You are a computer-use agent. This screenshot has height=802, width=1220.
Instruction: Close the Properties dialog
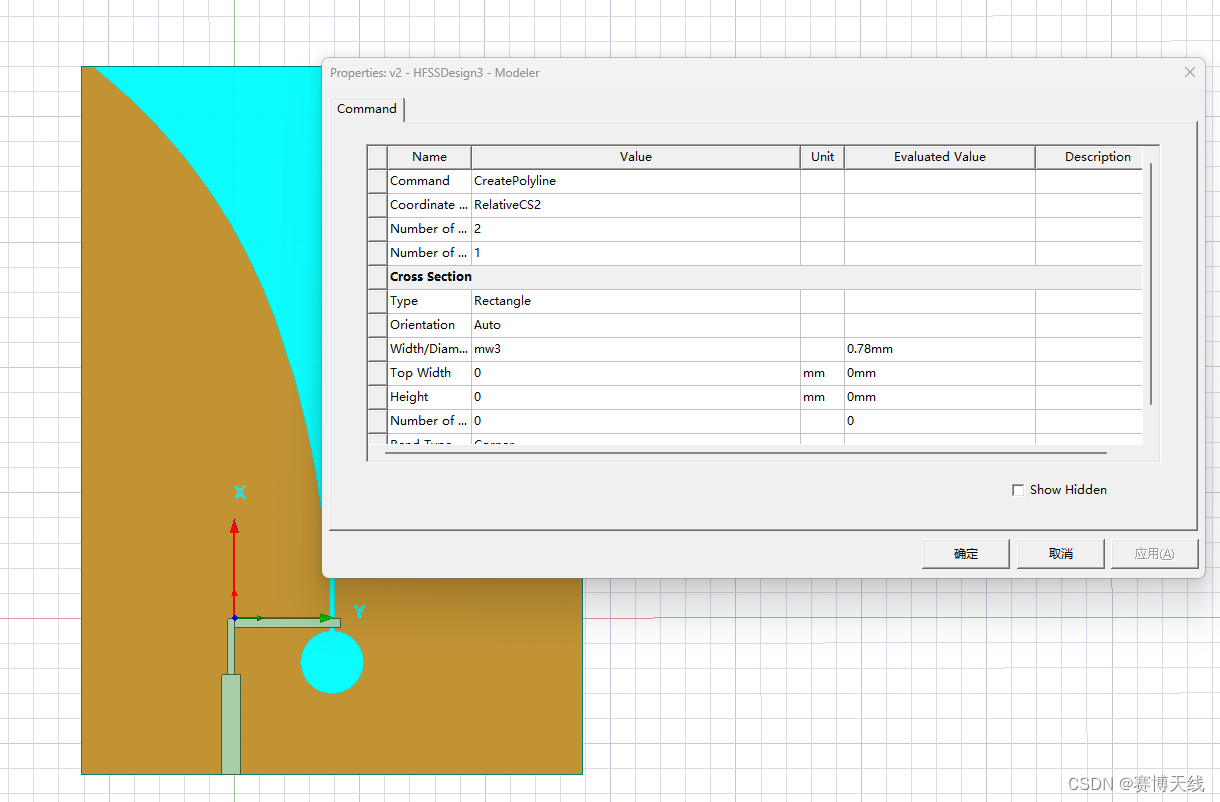1190,72
